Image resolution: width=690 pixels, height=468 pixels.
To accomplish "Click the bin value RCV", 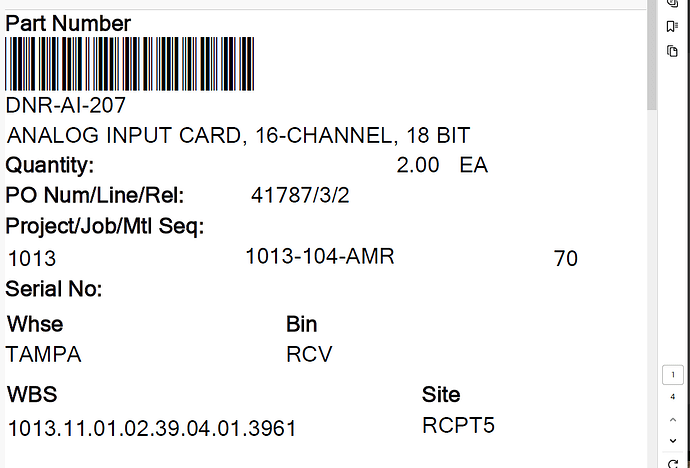I will (309, 355).
